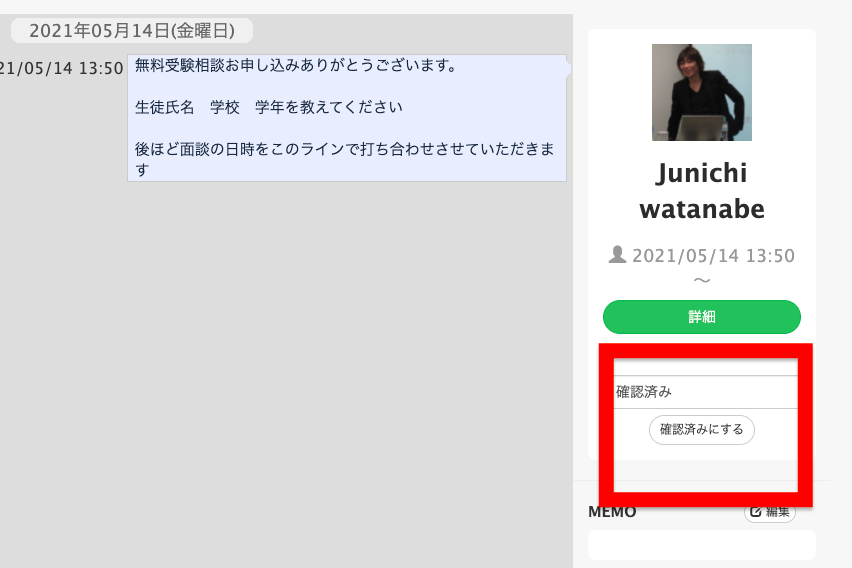
Task: Click the MEMO section heading
Action: 612,512
